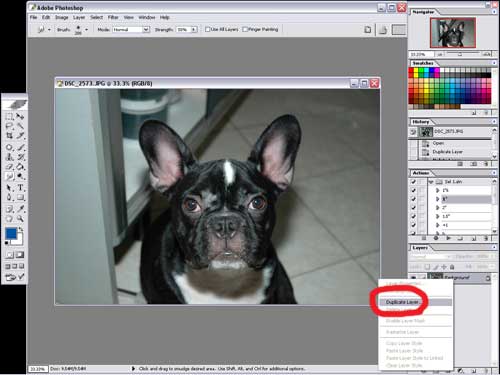The width and height of the screenshot is (500, 375).
Task: Open the Brush preset picker arrow
Action: [x=86, y=30]
